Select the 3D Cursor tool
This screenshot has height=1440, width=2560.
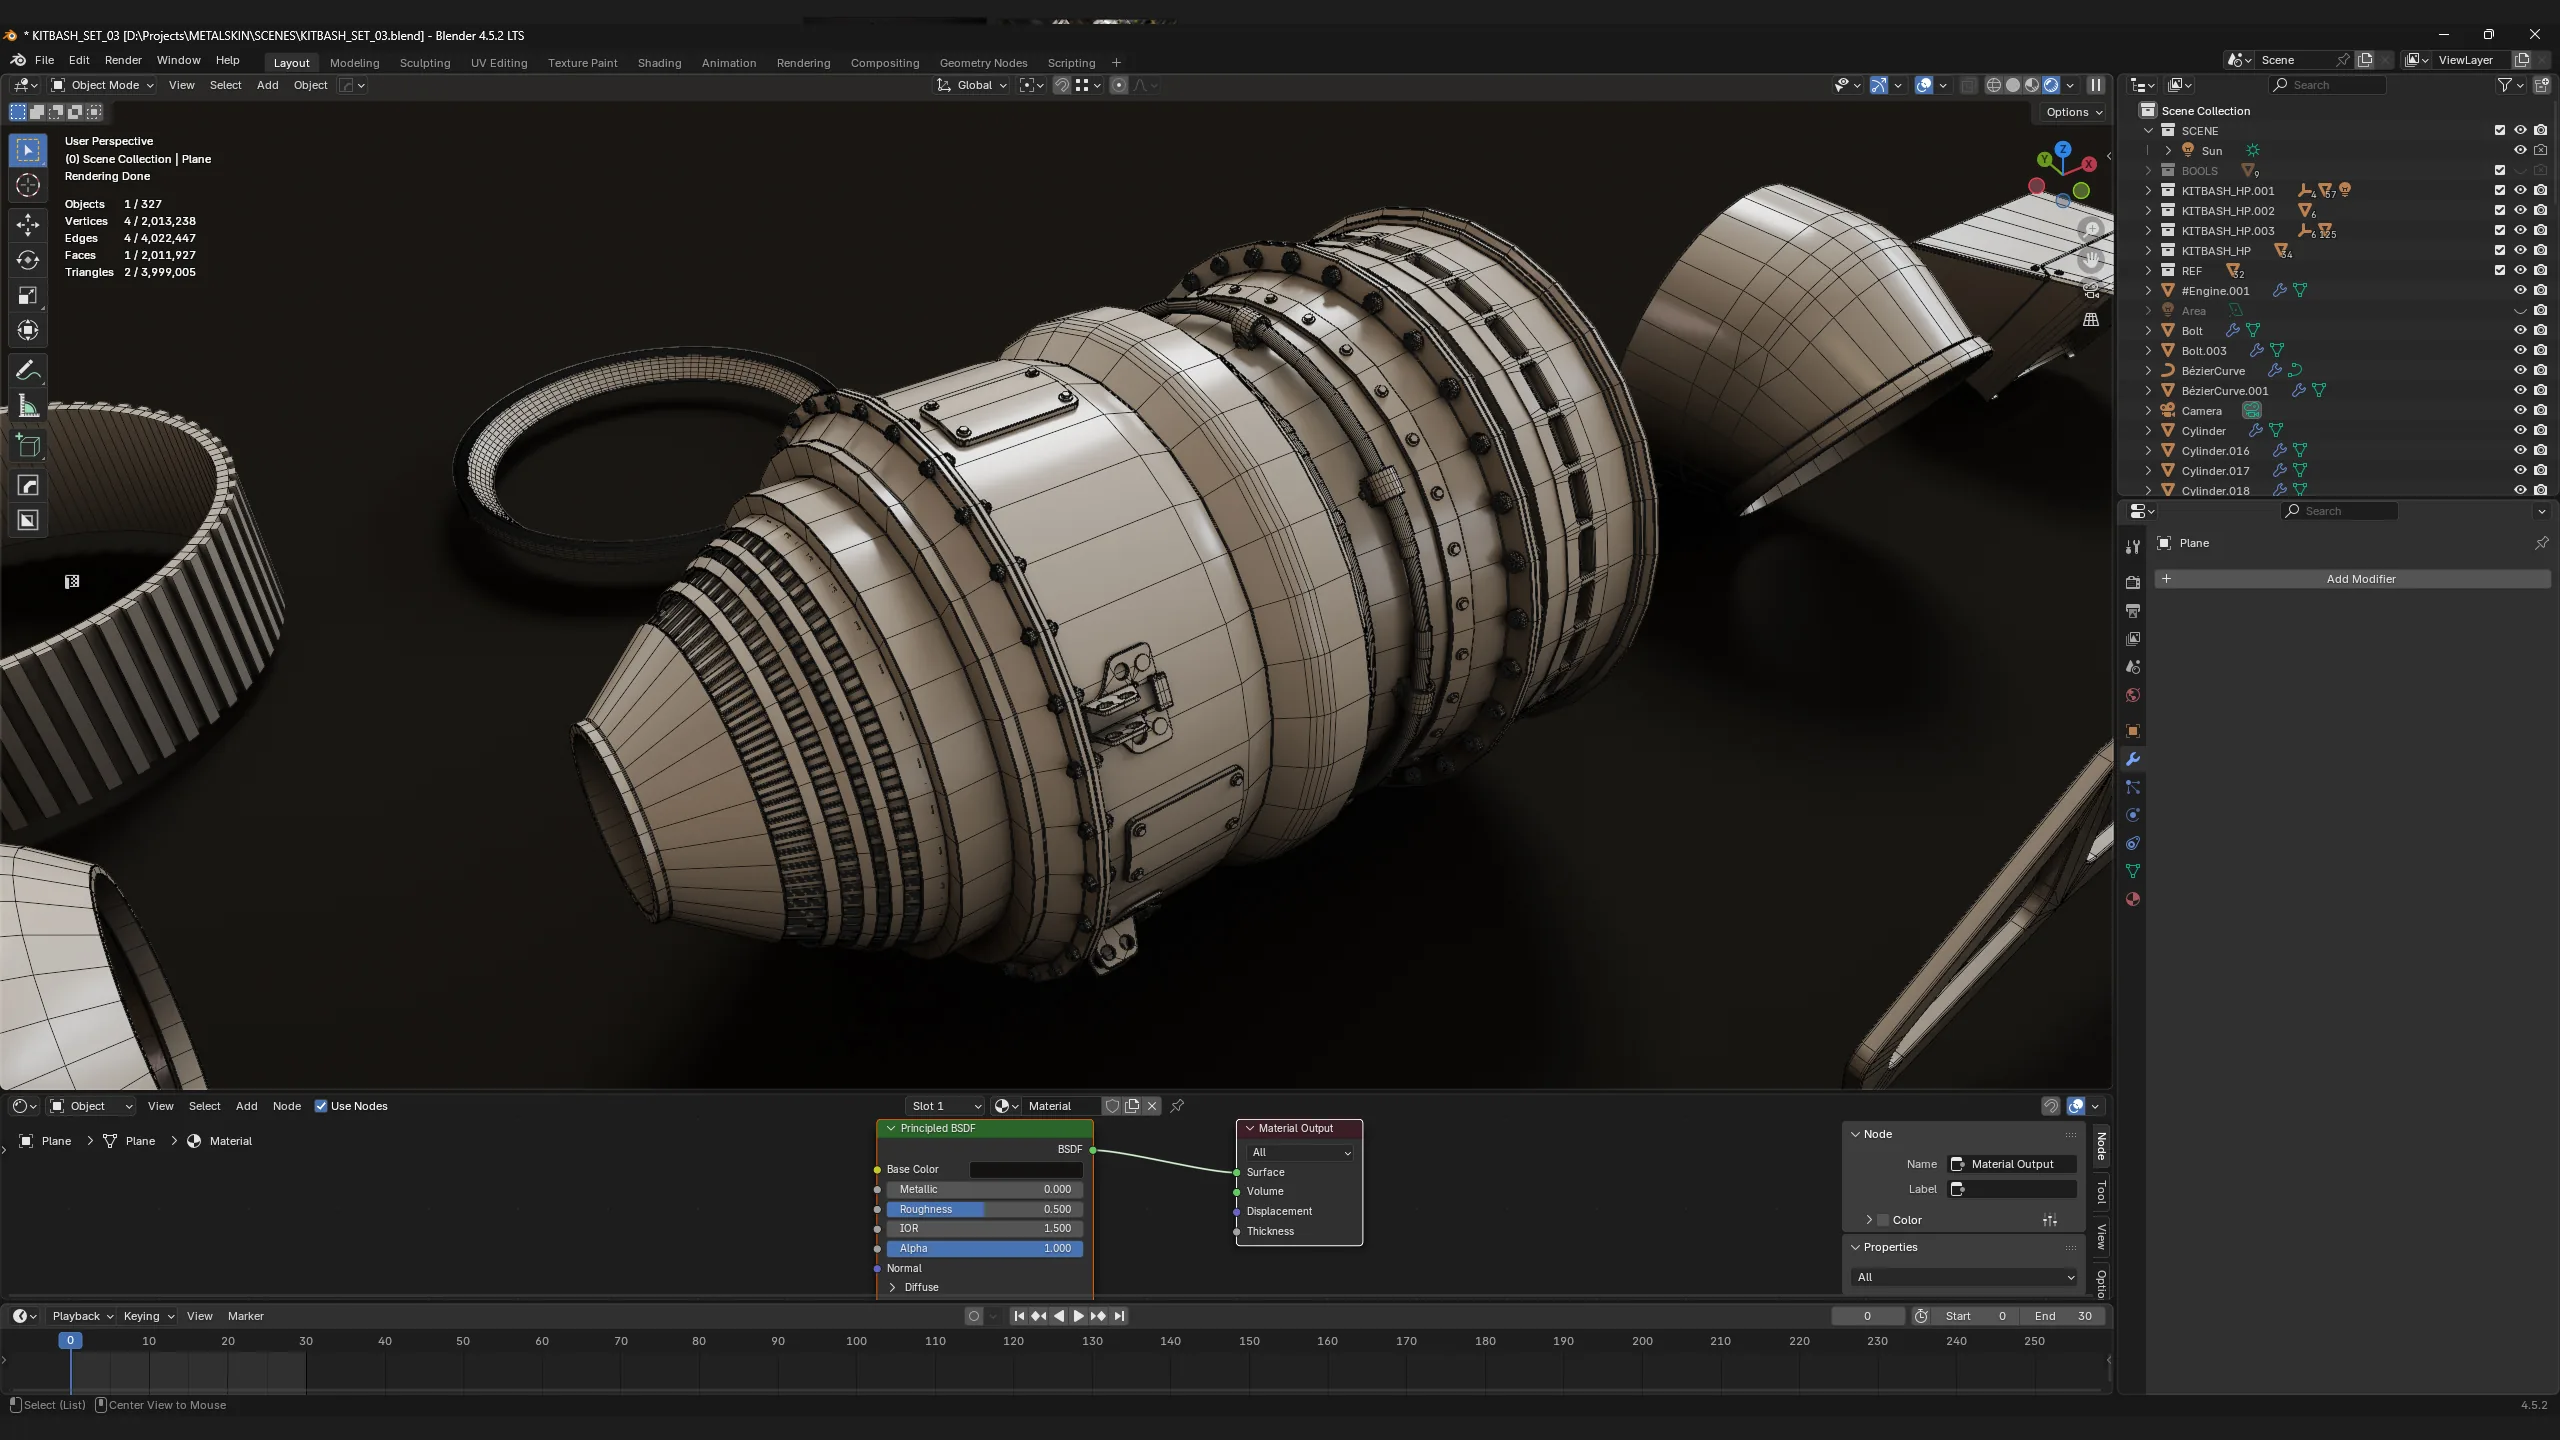(x=28, y=185)
